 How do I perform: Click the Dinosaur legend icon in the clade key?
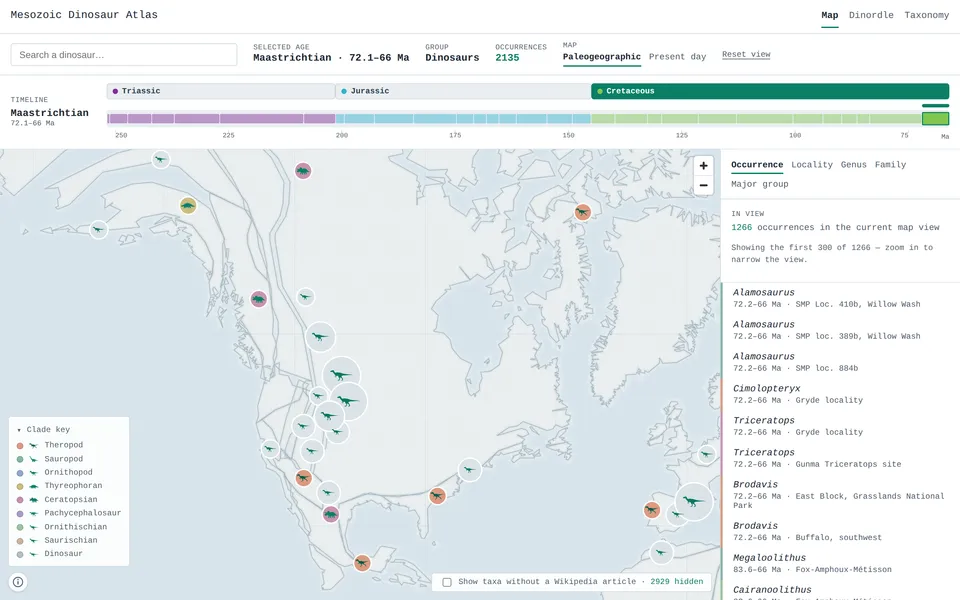pos(34,553)
